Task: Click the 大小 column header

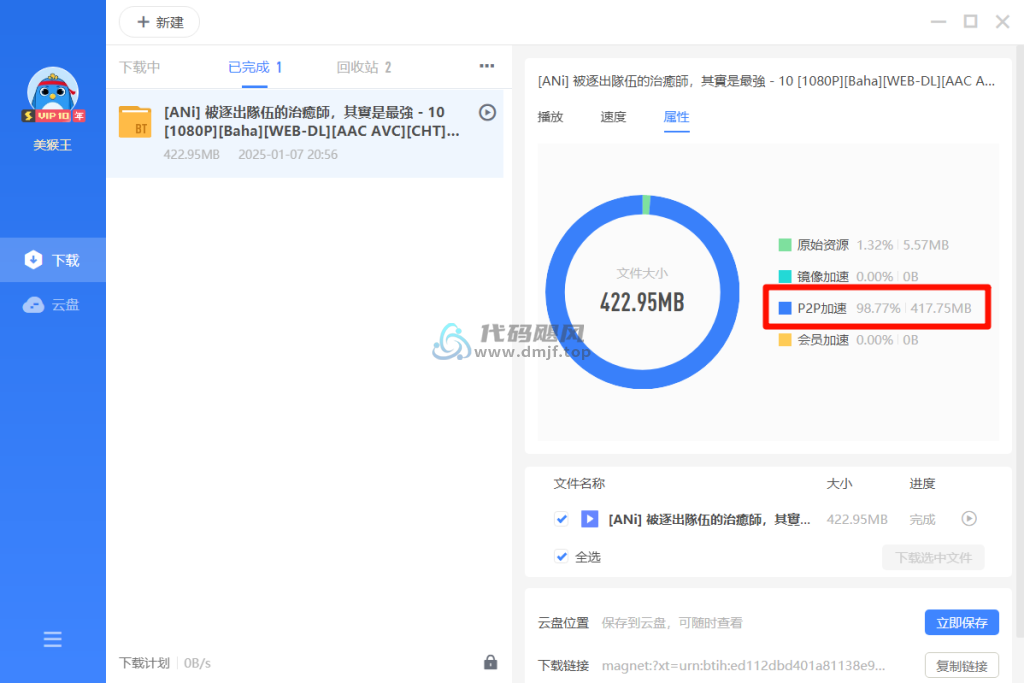Action: click(839, 484)
